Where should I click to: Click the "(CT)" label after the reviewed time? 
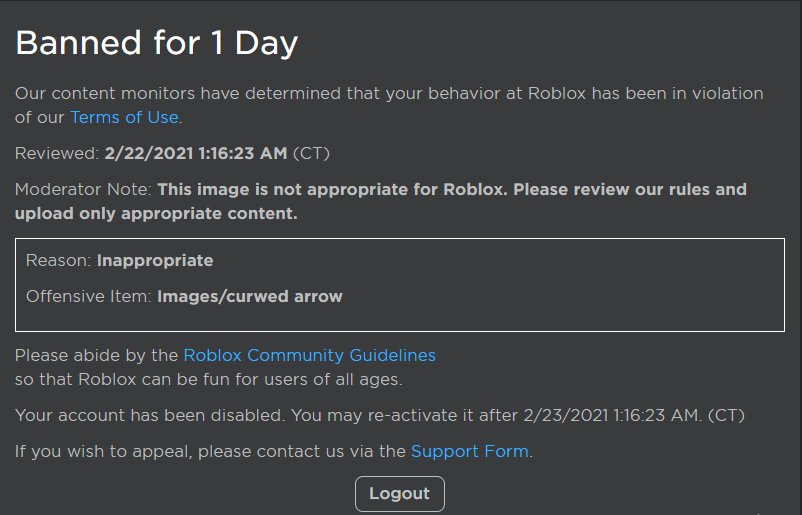pyautogui.click(x=311, y=153)
